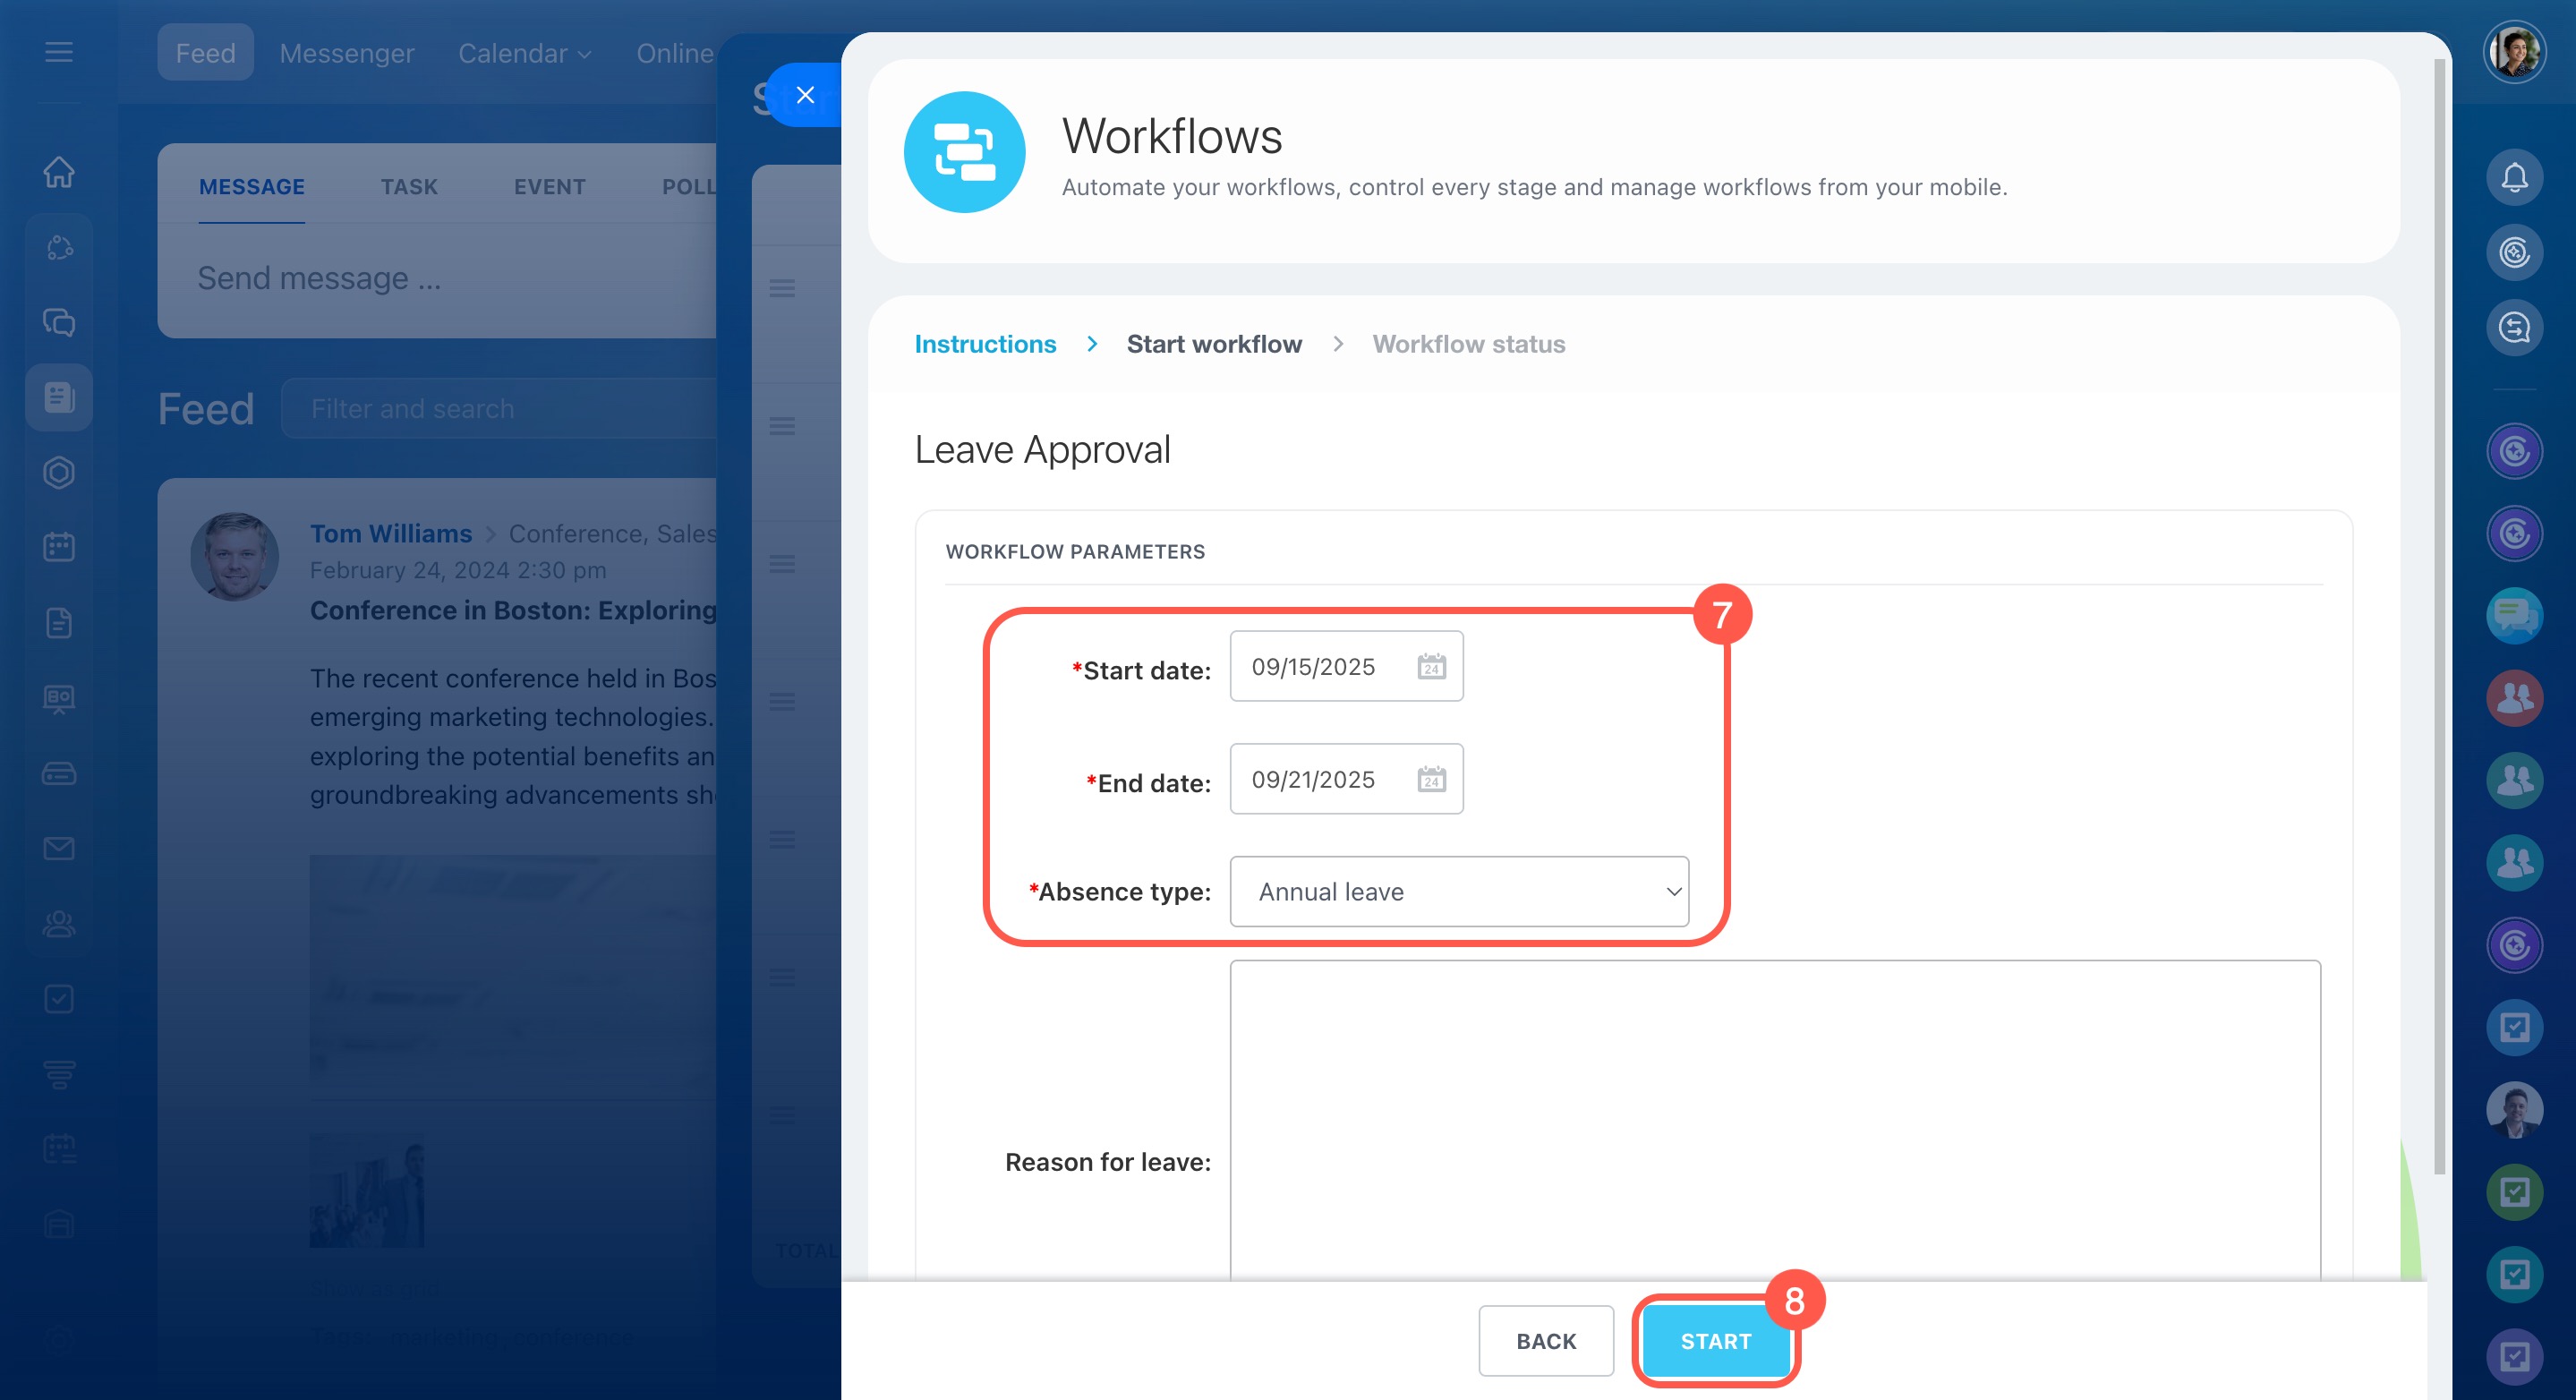
Task: Click the START button
Action: 1716,1341
